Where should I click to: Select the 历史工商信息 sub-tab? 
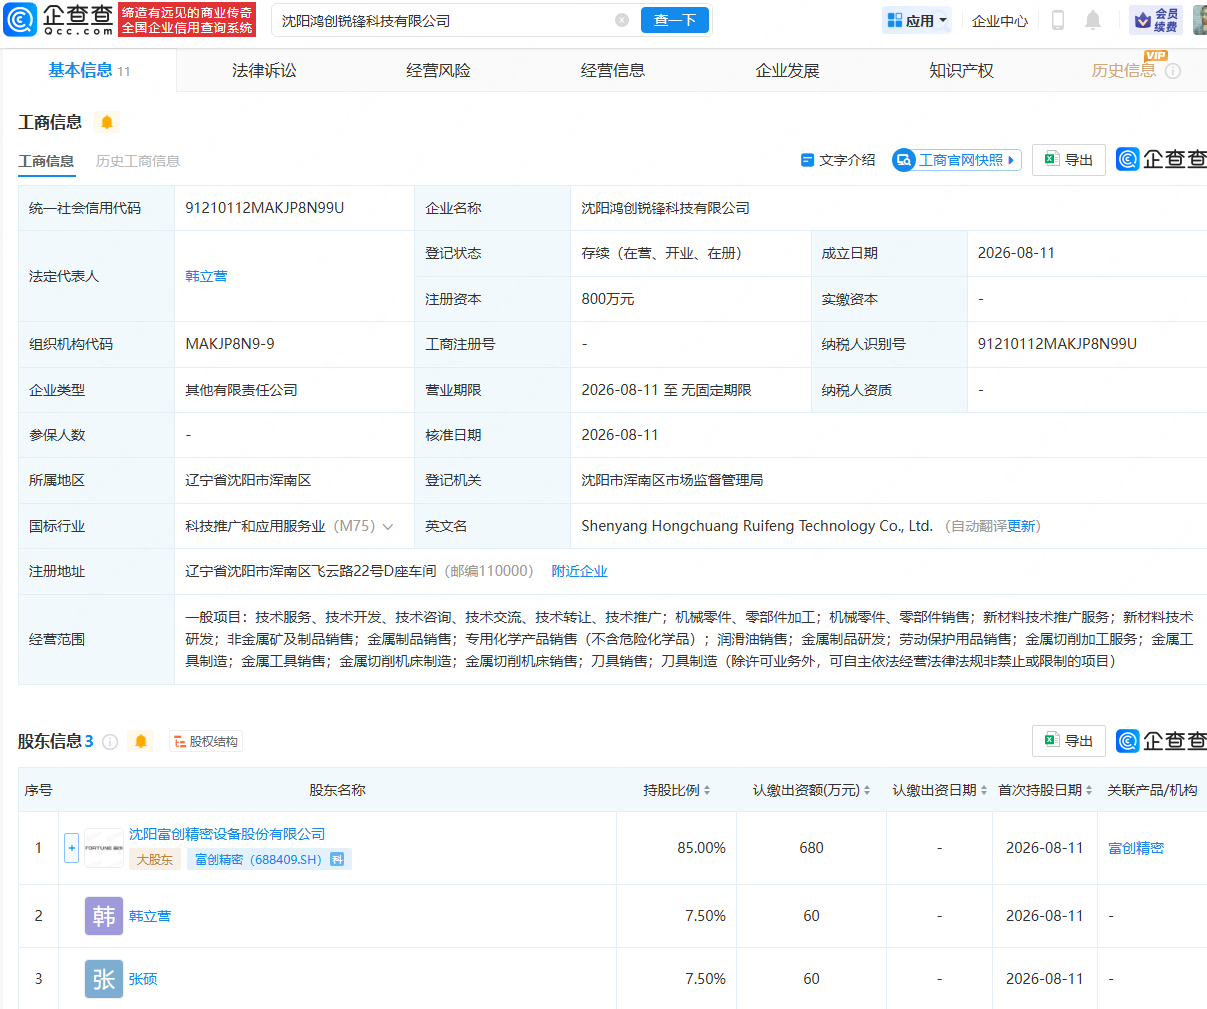click(x=138, y=161)
